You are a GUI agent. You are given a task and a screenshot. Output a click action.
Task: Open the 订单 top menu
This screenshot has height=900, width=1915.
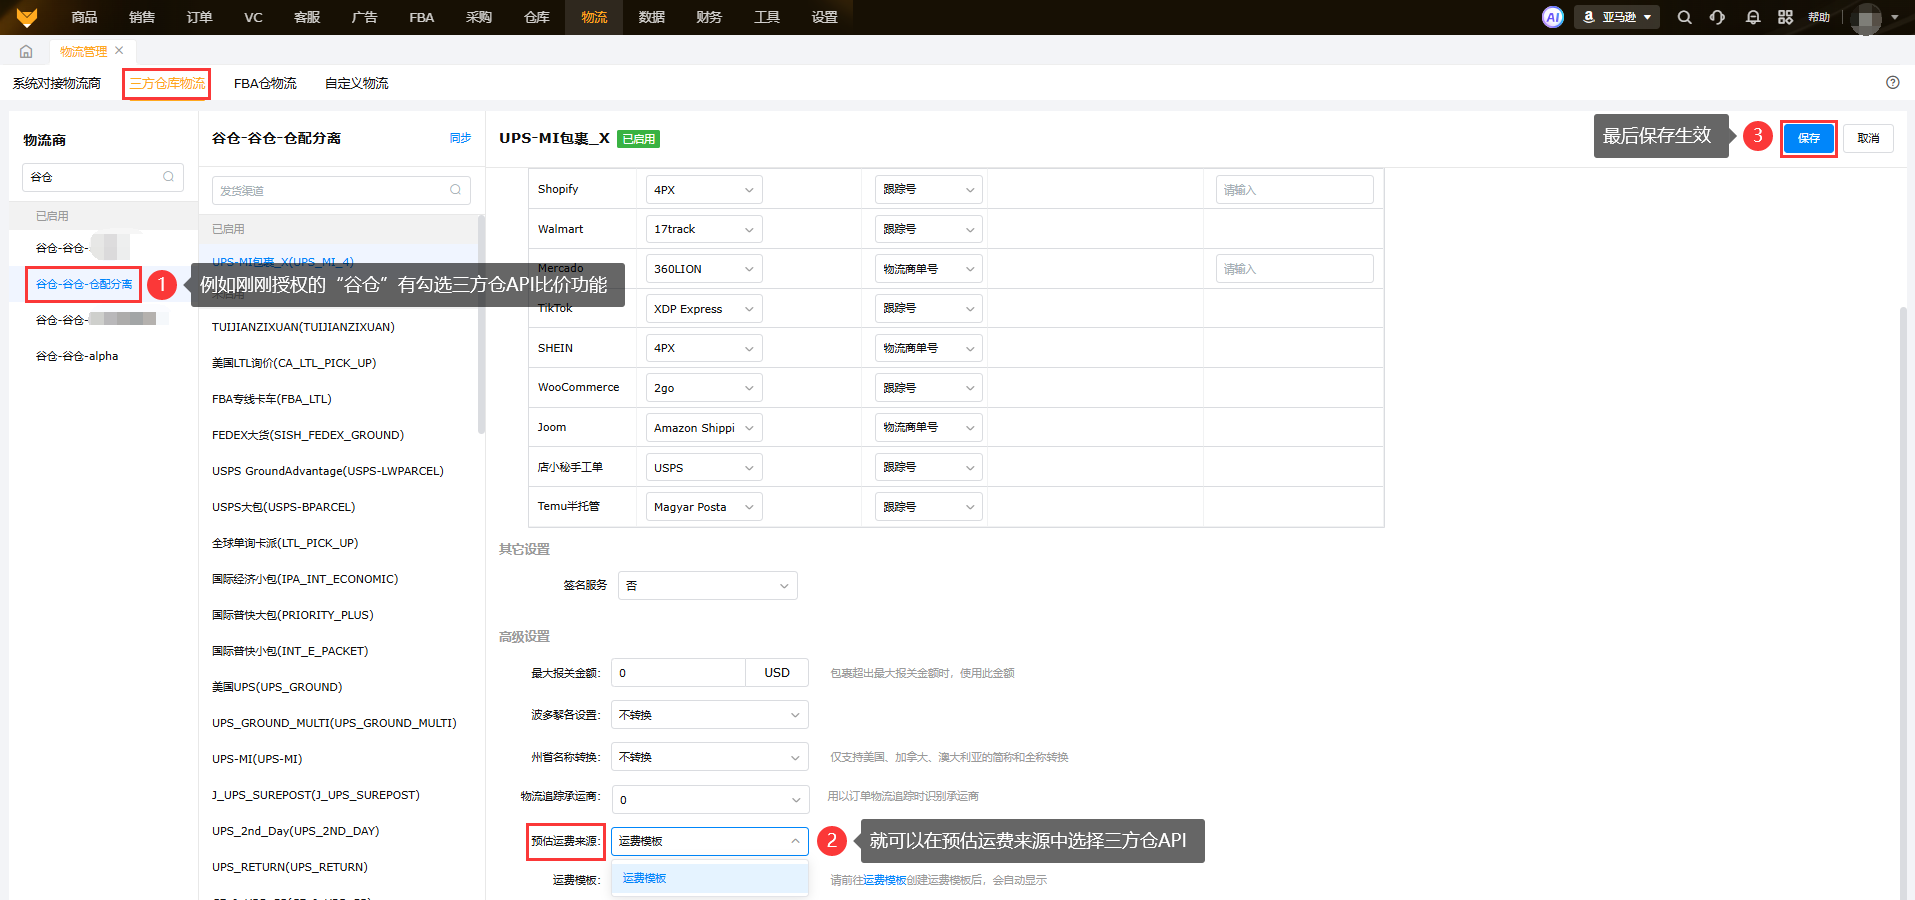pyautogui.click(x=199, y=17)
